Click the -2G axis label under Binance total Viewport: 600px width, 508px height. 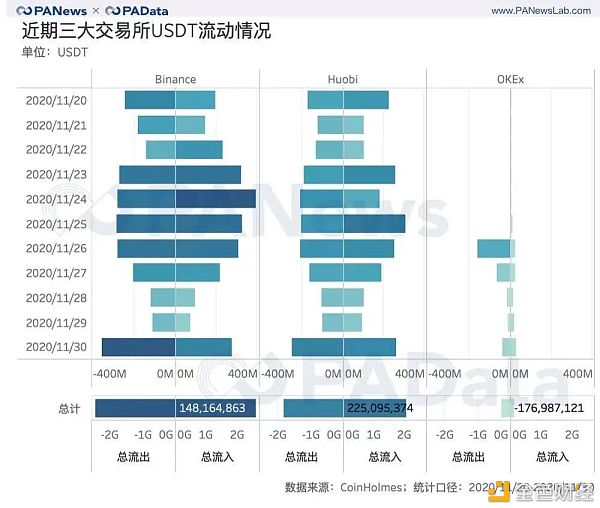[x=109, y=435]
